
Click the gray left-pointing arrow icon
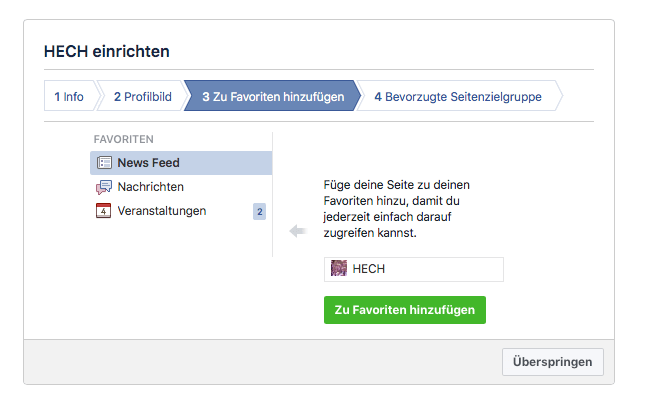point(298,231)
